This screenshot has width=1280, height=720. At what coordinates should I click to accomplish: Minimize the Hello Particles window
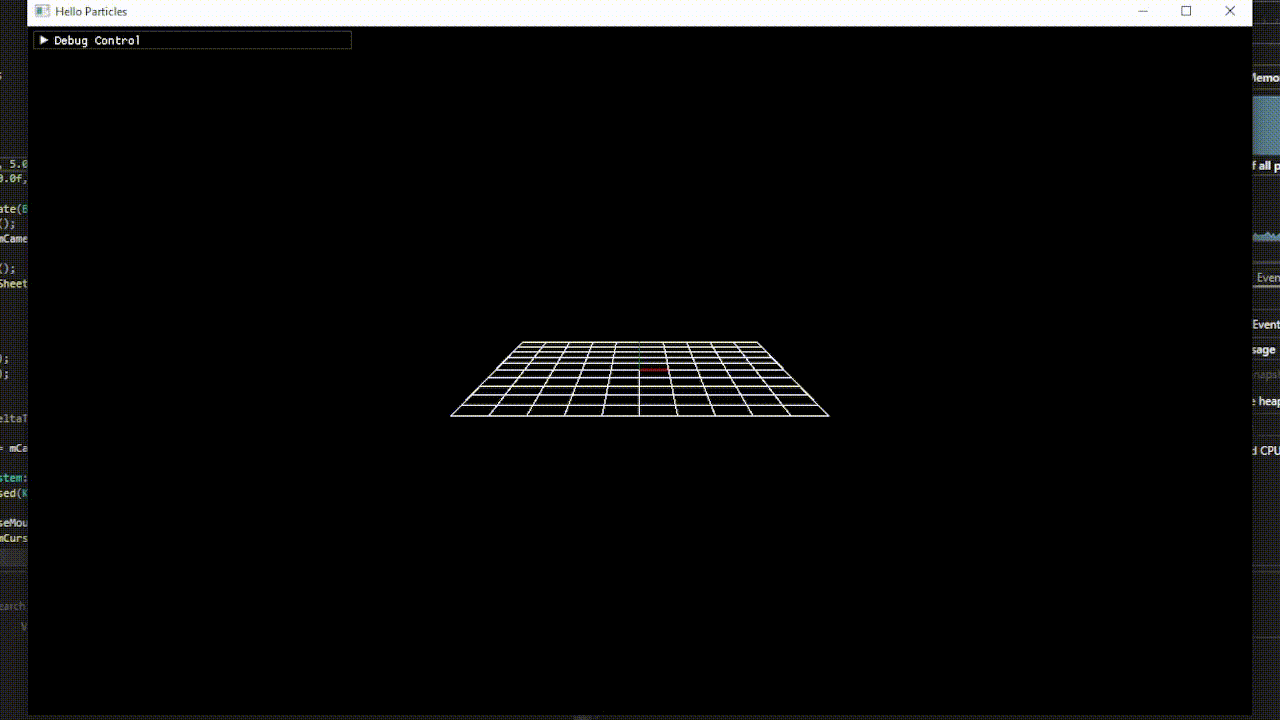click(1143, 11)
